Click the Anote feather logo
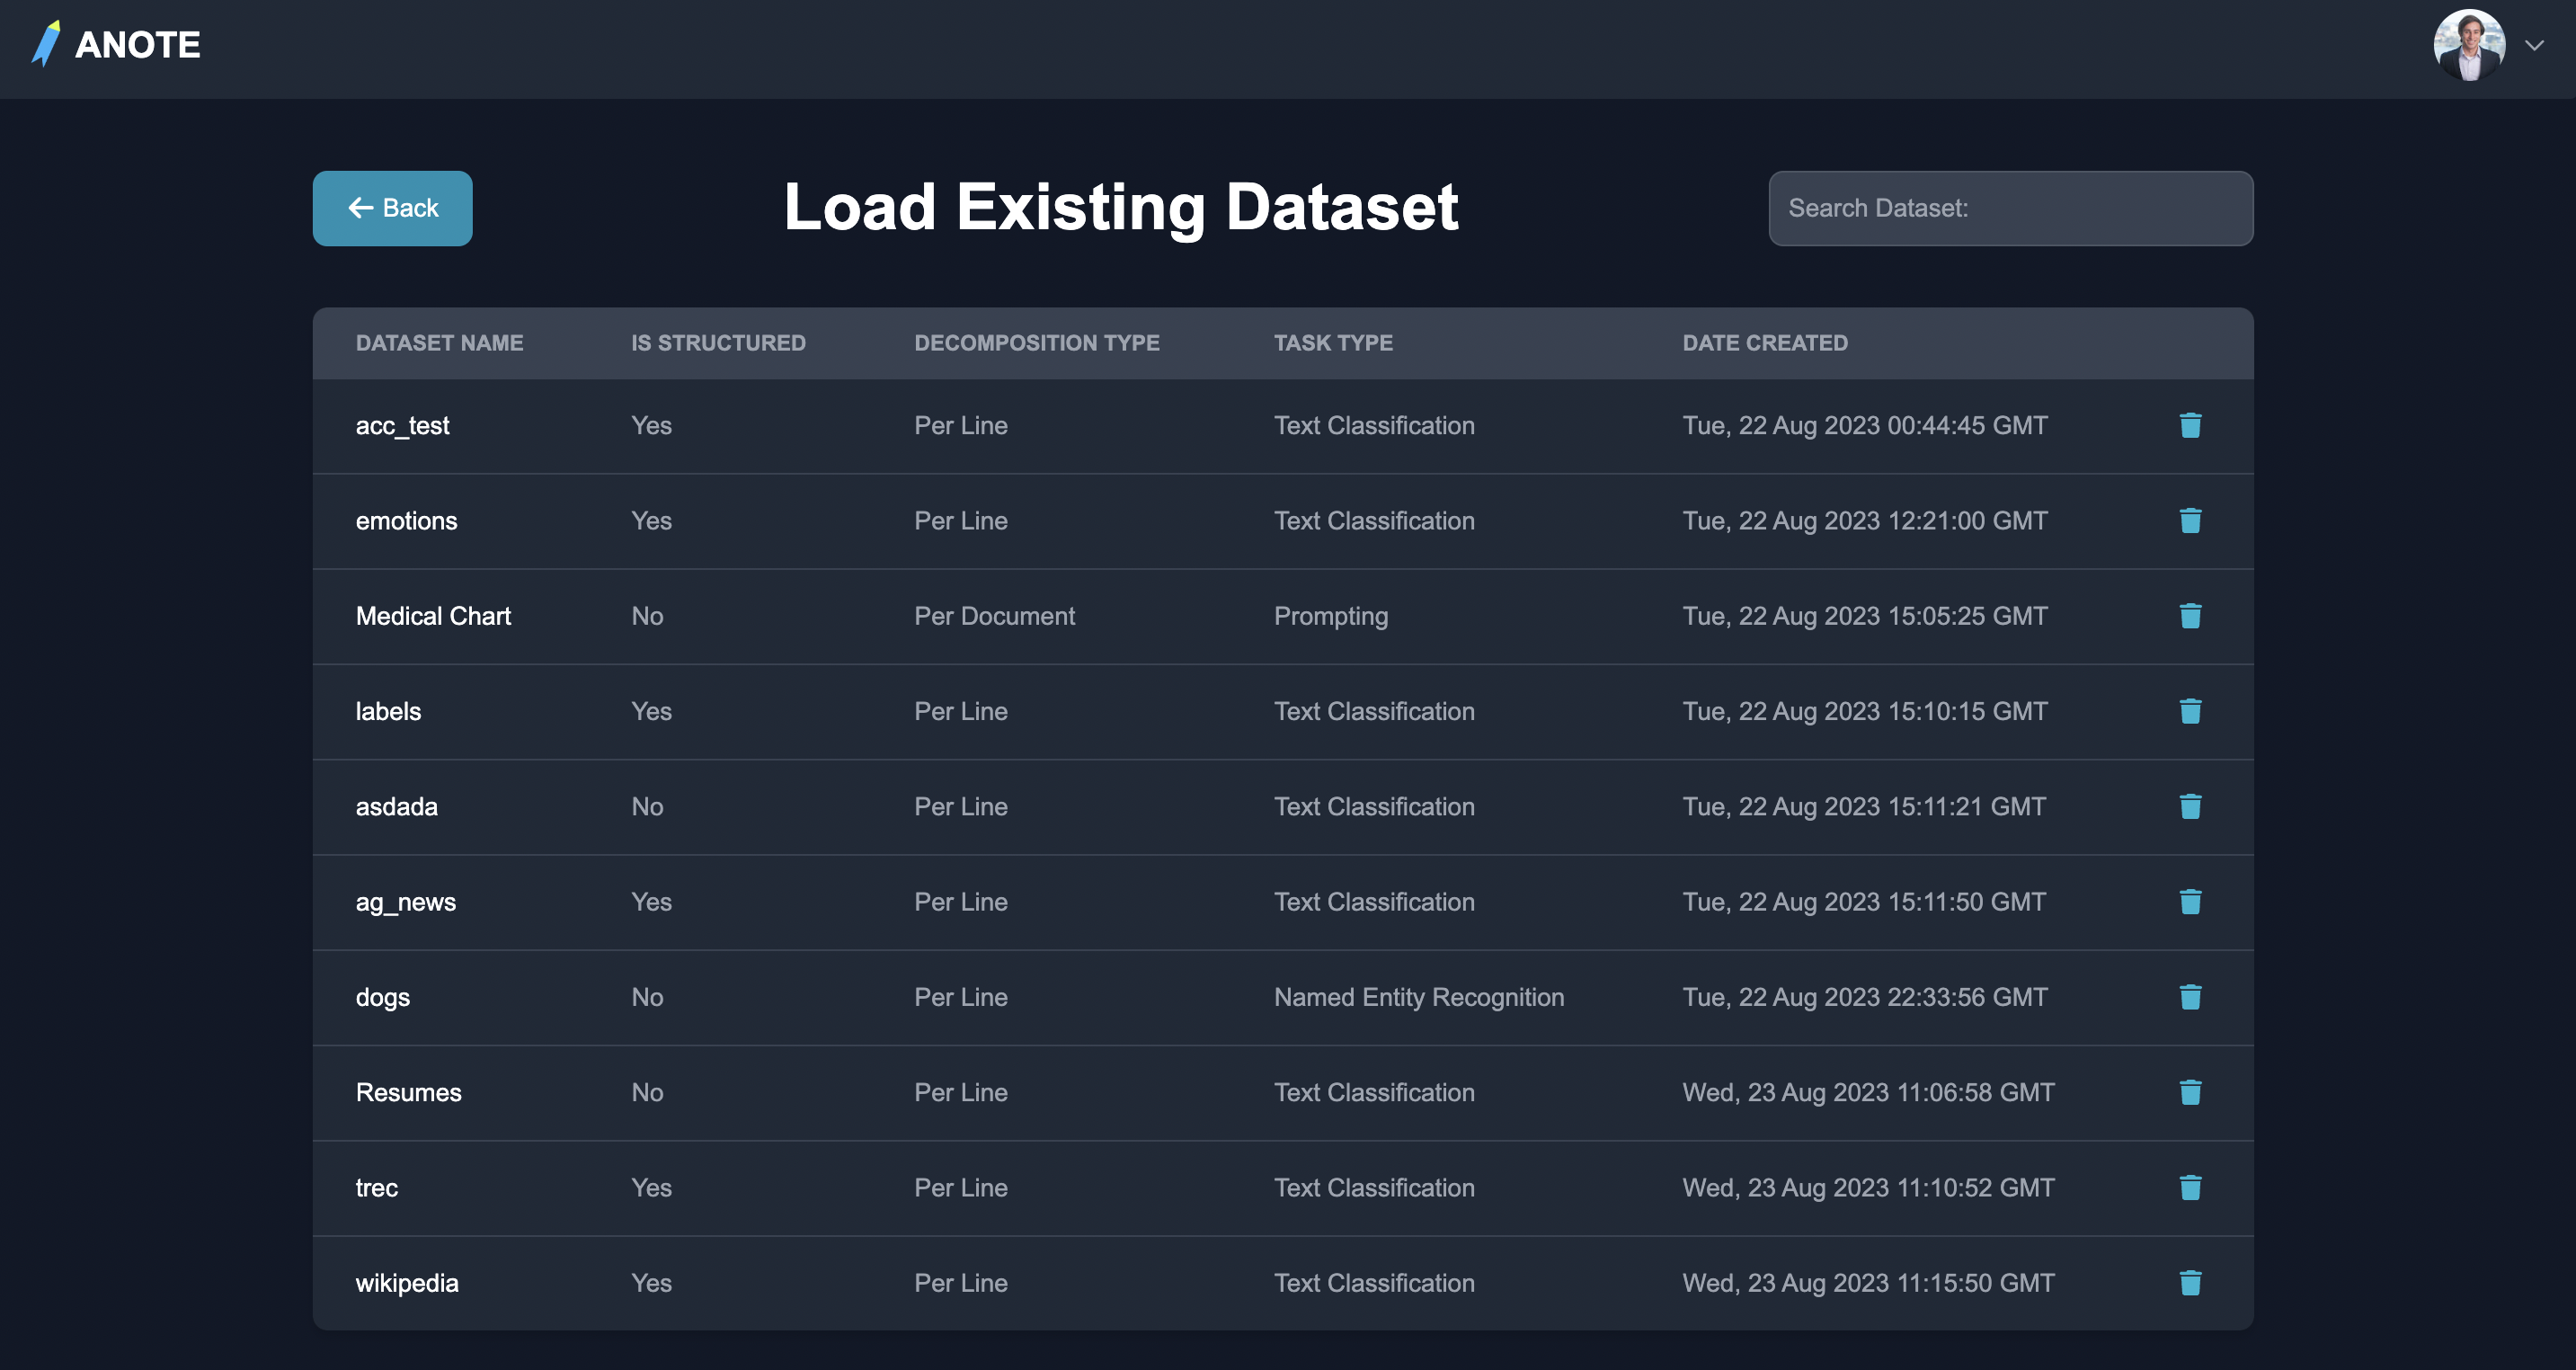 46,44
